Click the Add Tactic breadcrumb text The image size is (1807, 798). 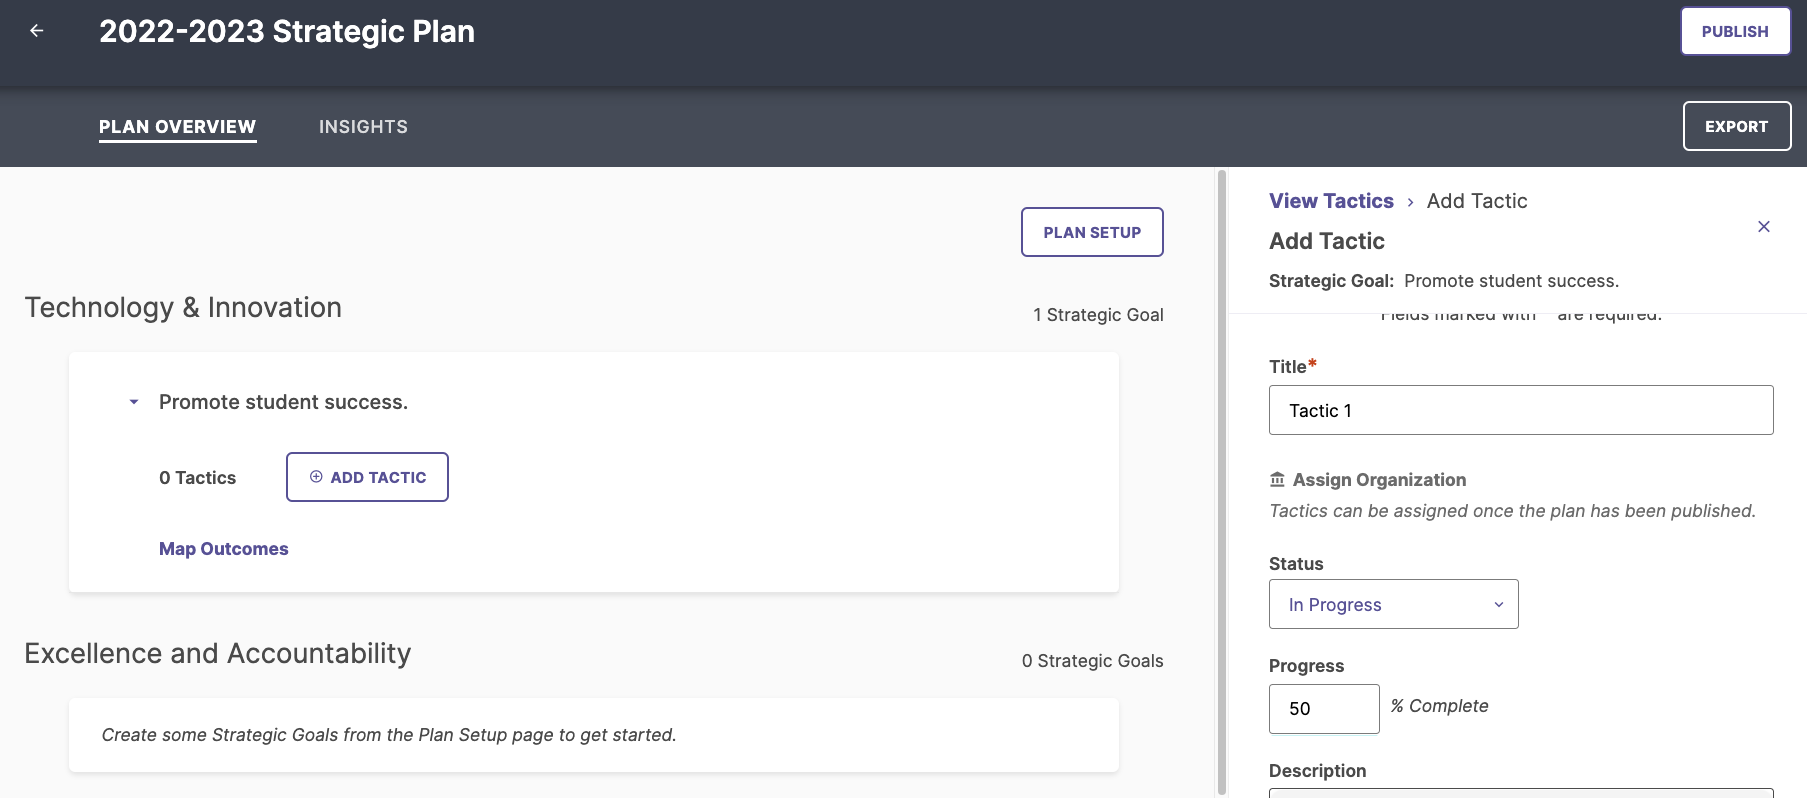[x=1477, y=201]
